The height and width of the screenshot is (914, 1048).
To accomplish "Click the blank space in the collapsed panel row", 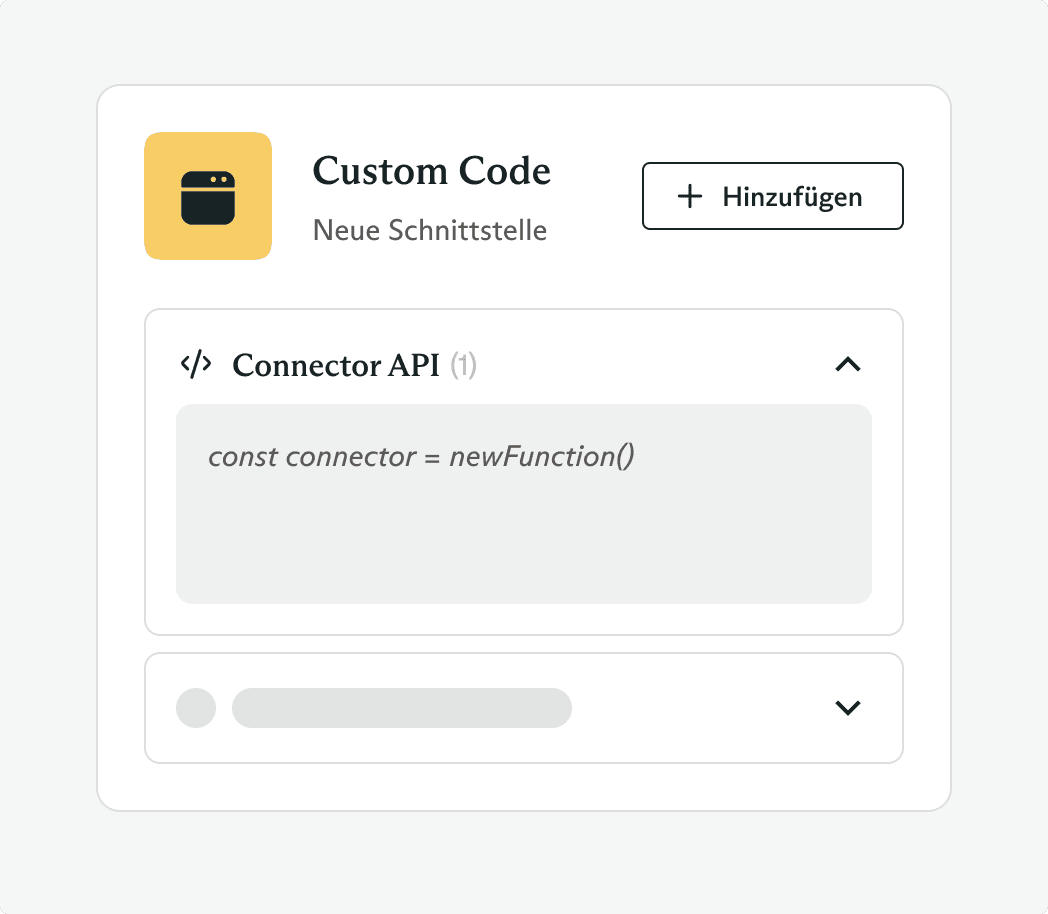I will tap(700, 708).
